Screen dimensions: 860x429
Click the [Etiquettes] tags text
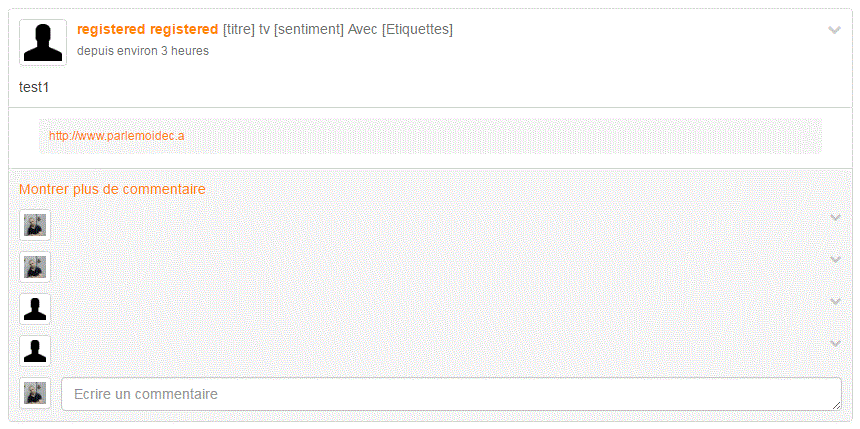[x=417, y=30]
